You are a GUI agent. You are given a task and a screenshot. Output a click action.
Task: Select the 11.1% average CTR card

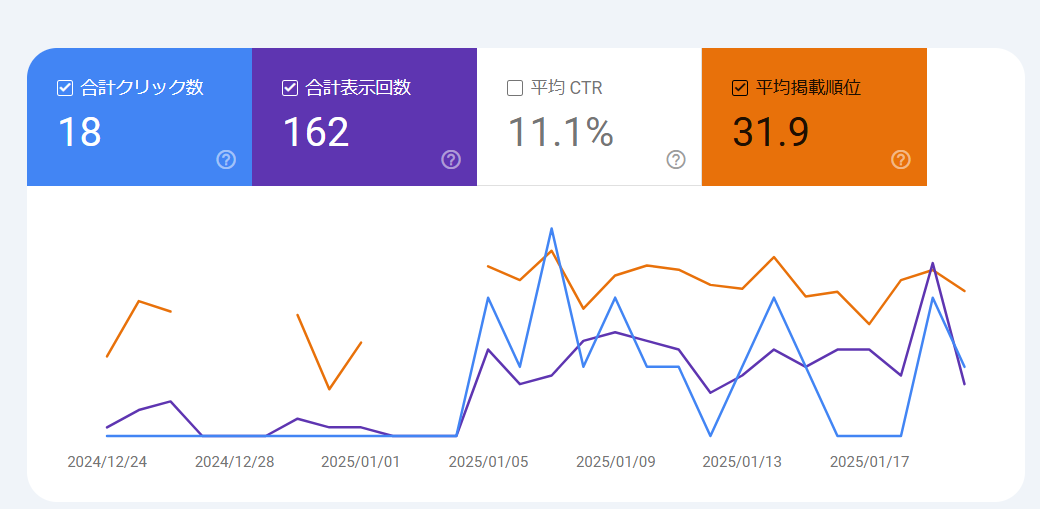coord(589,117)
